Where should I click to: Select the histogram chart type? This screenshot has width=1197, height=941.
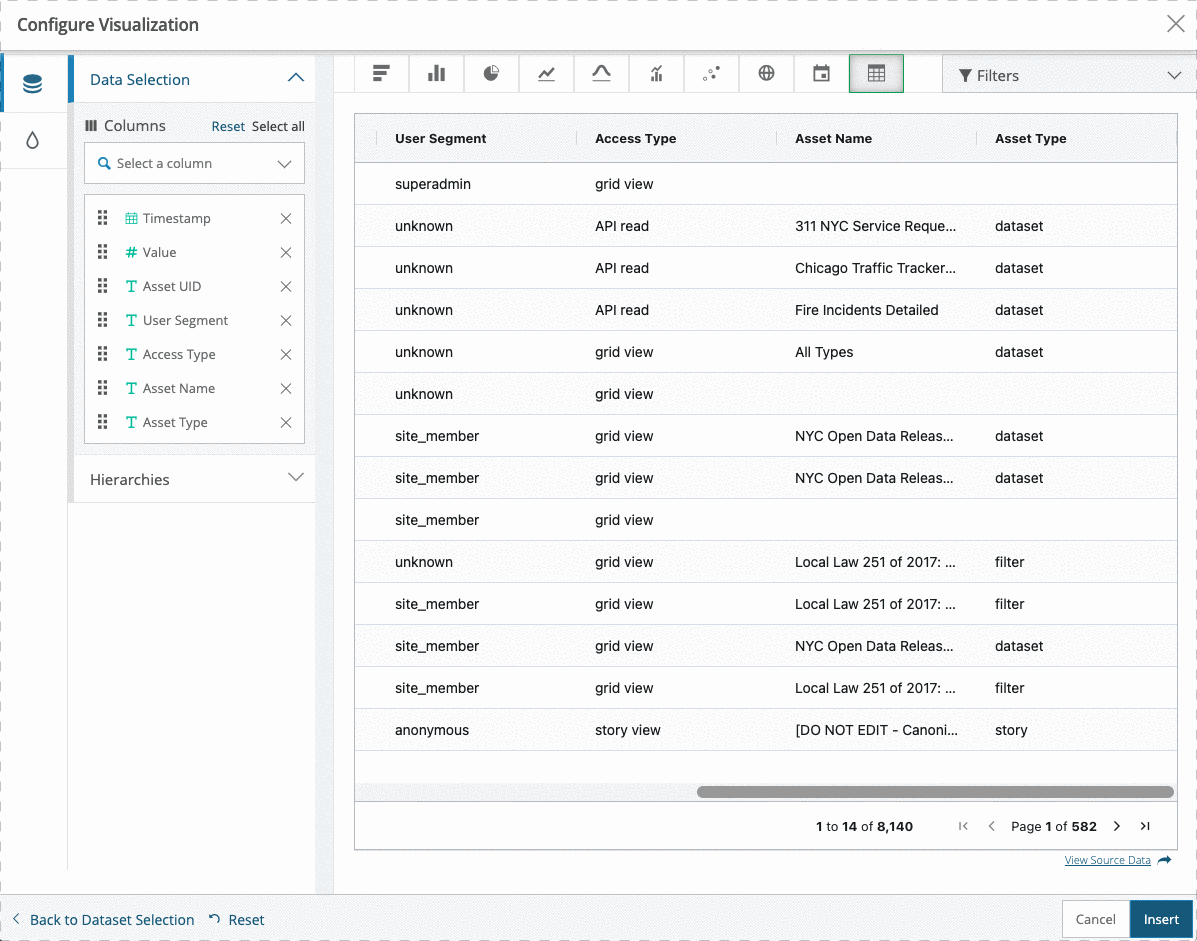coord(601,73)
